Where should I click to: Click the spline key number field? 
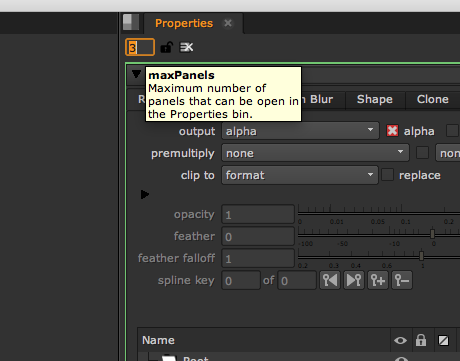(241, 280)
